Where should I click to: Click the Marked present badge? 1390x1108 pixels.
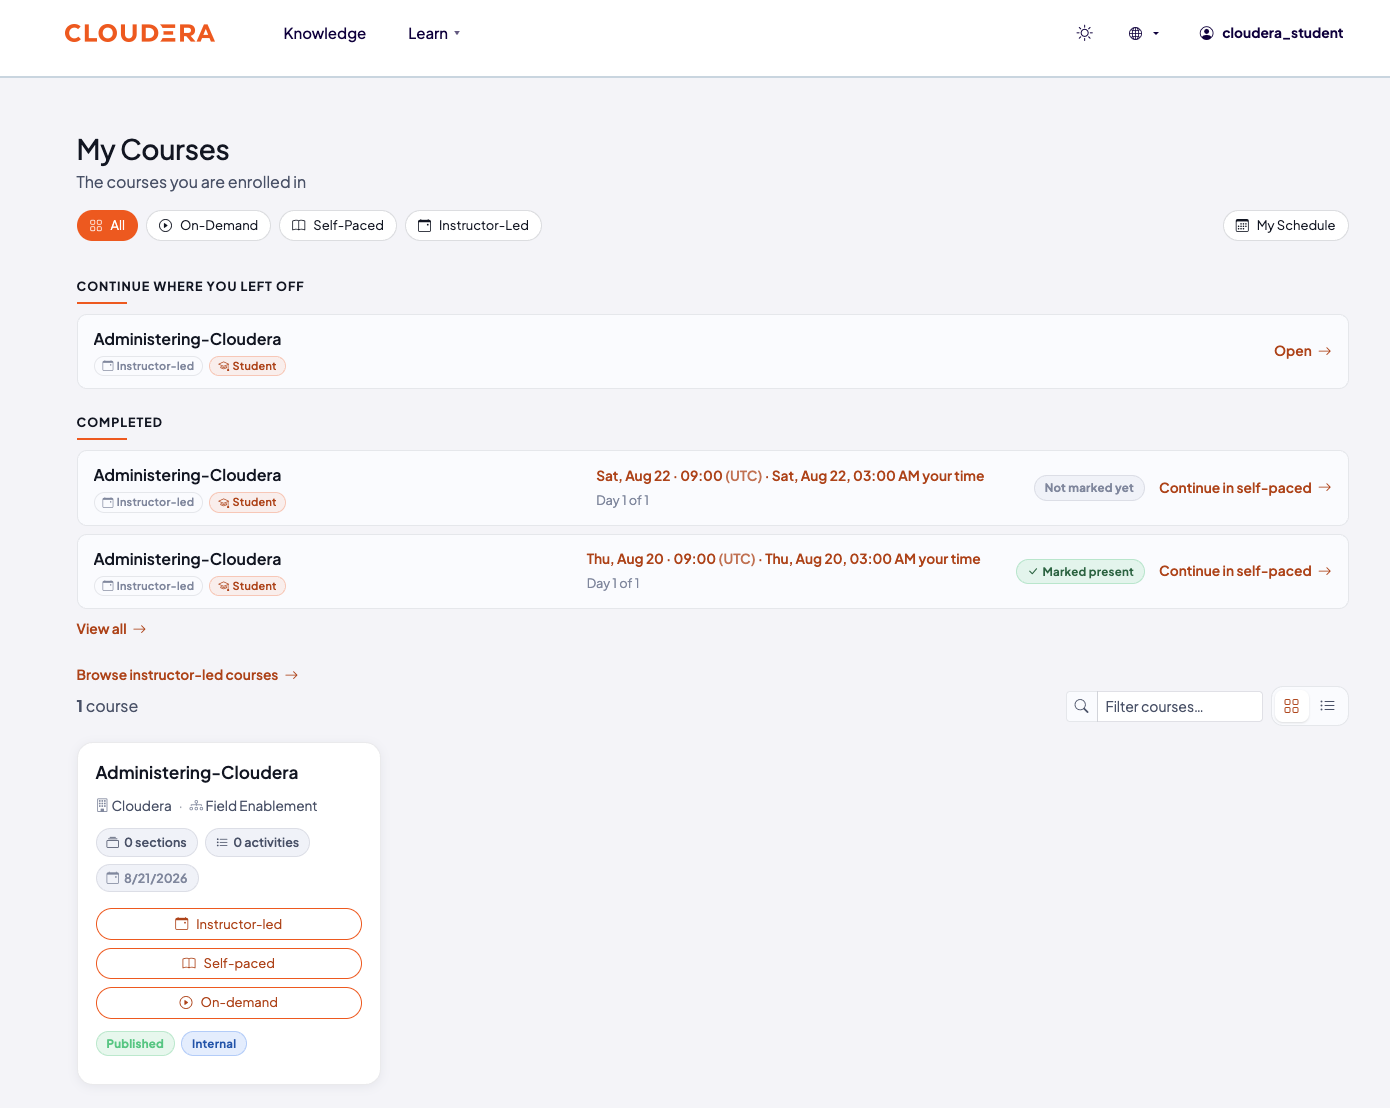point(1080,571)
